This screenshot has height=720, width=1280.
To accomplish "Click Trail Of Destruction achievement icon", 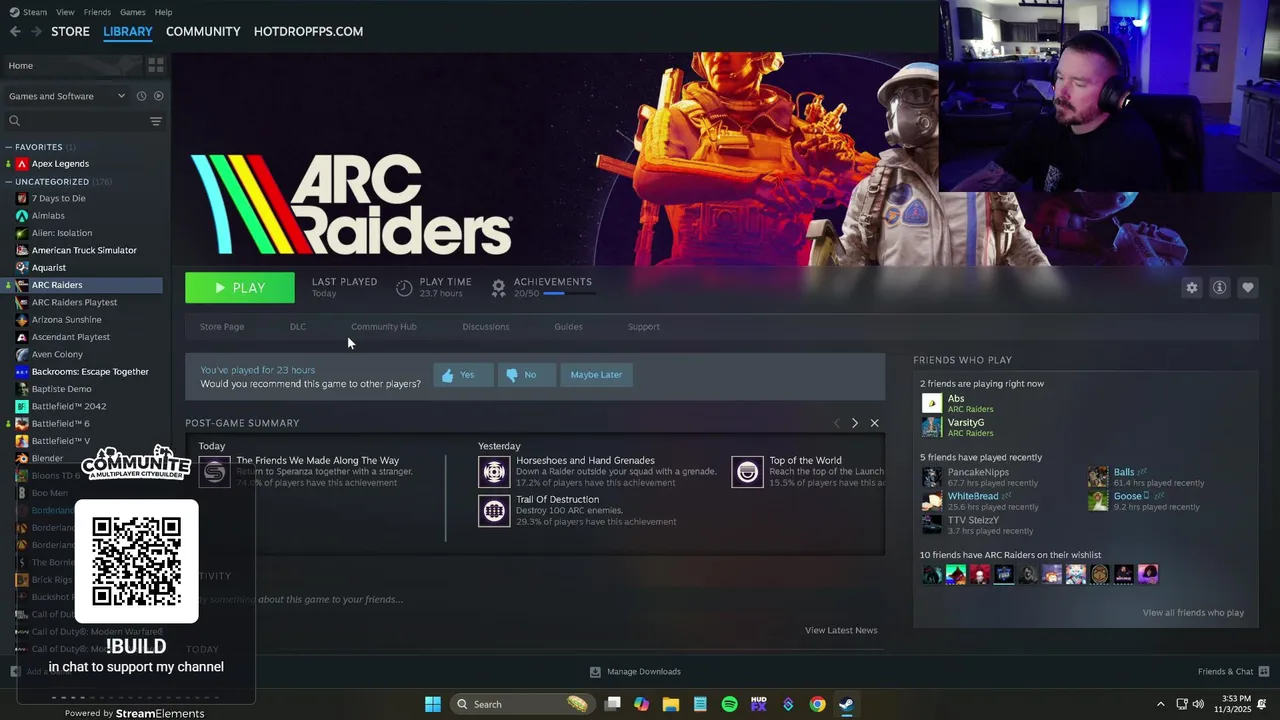I will point(494,511).
